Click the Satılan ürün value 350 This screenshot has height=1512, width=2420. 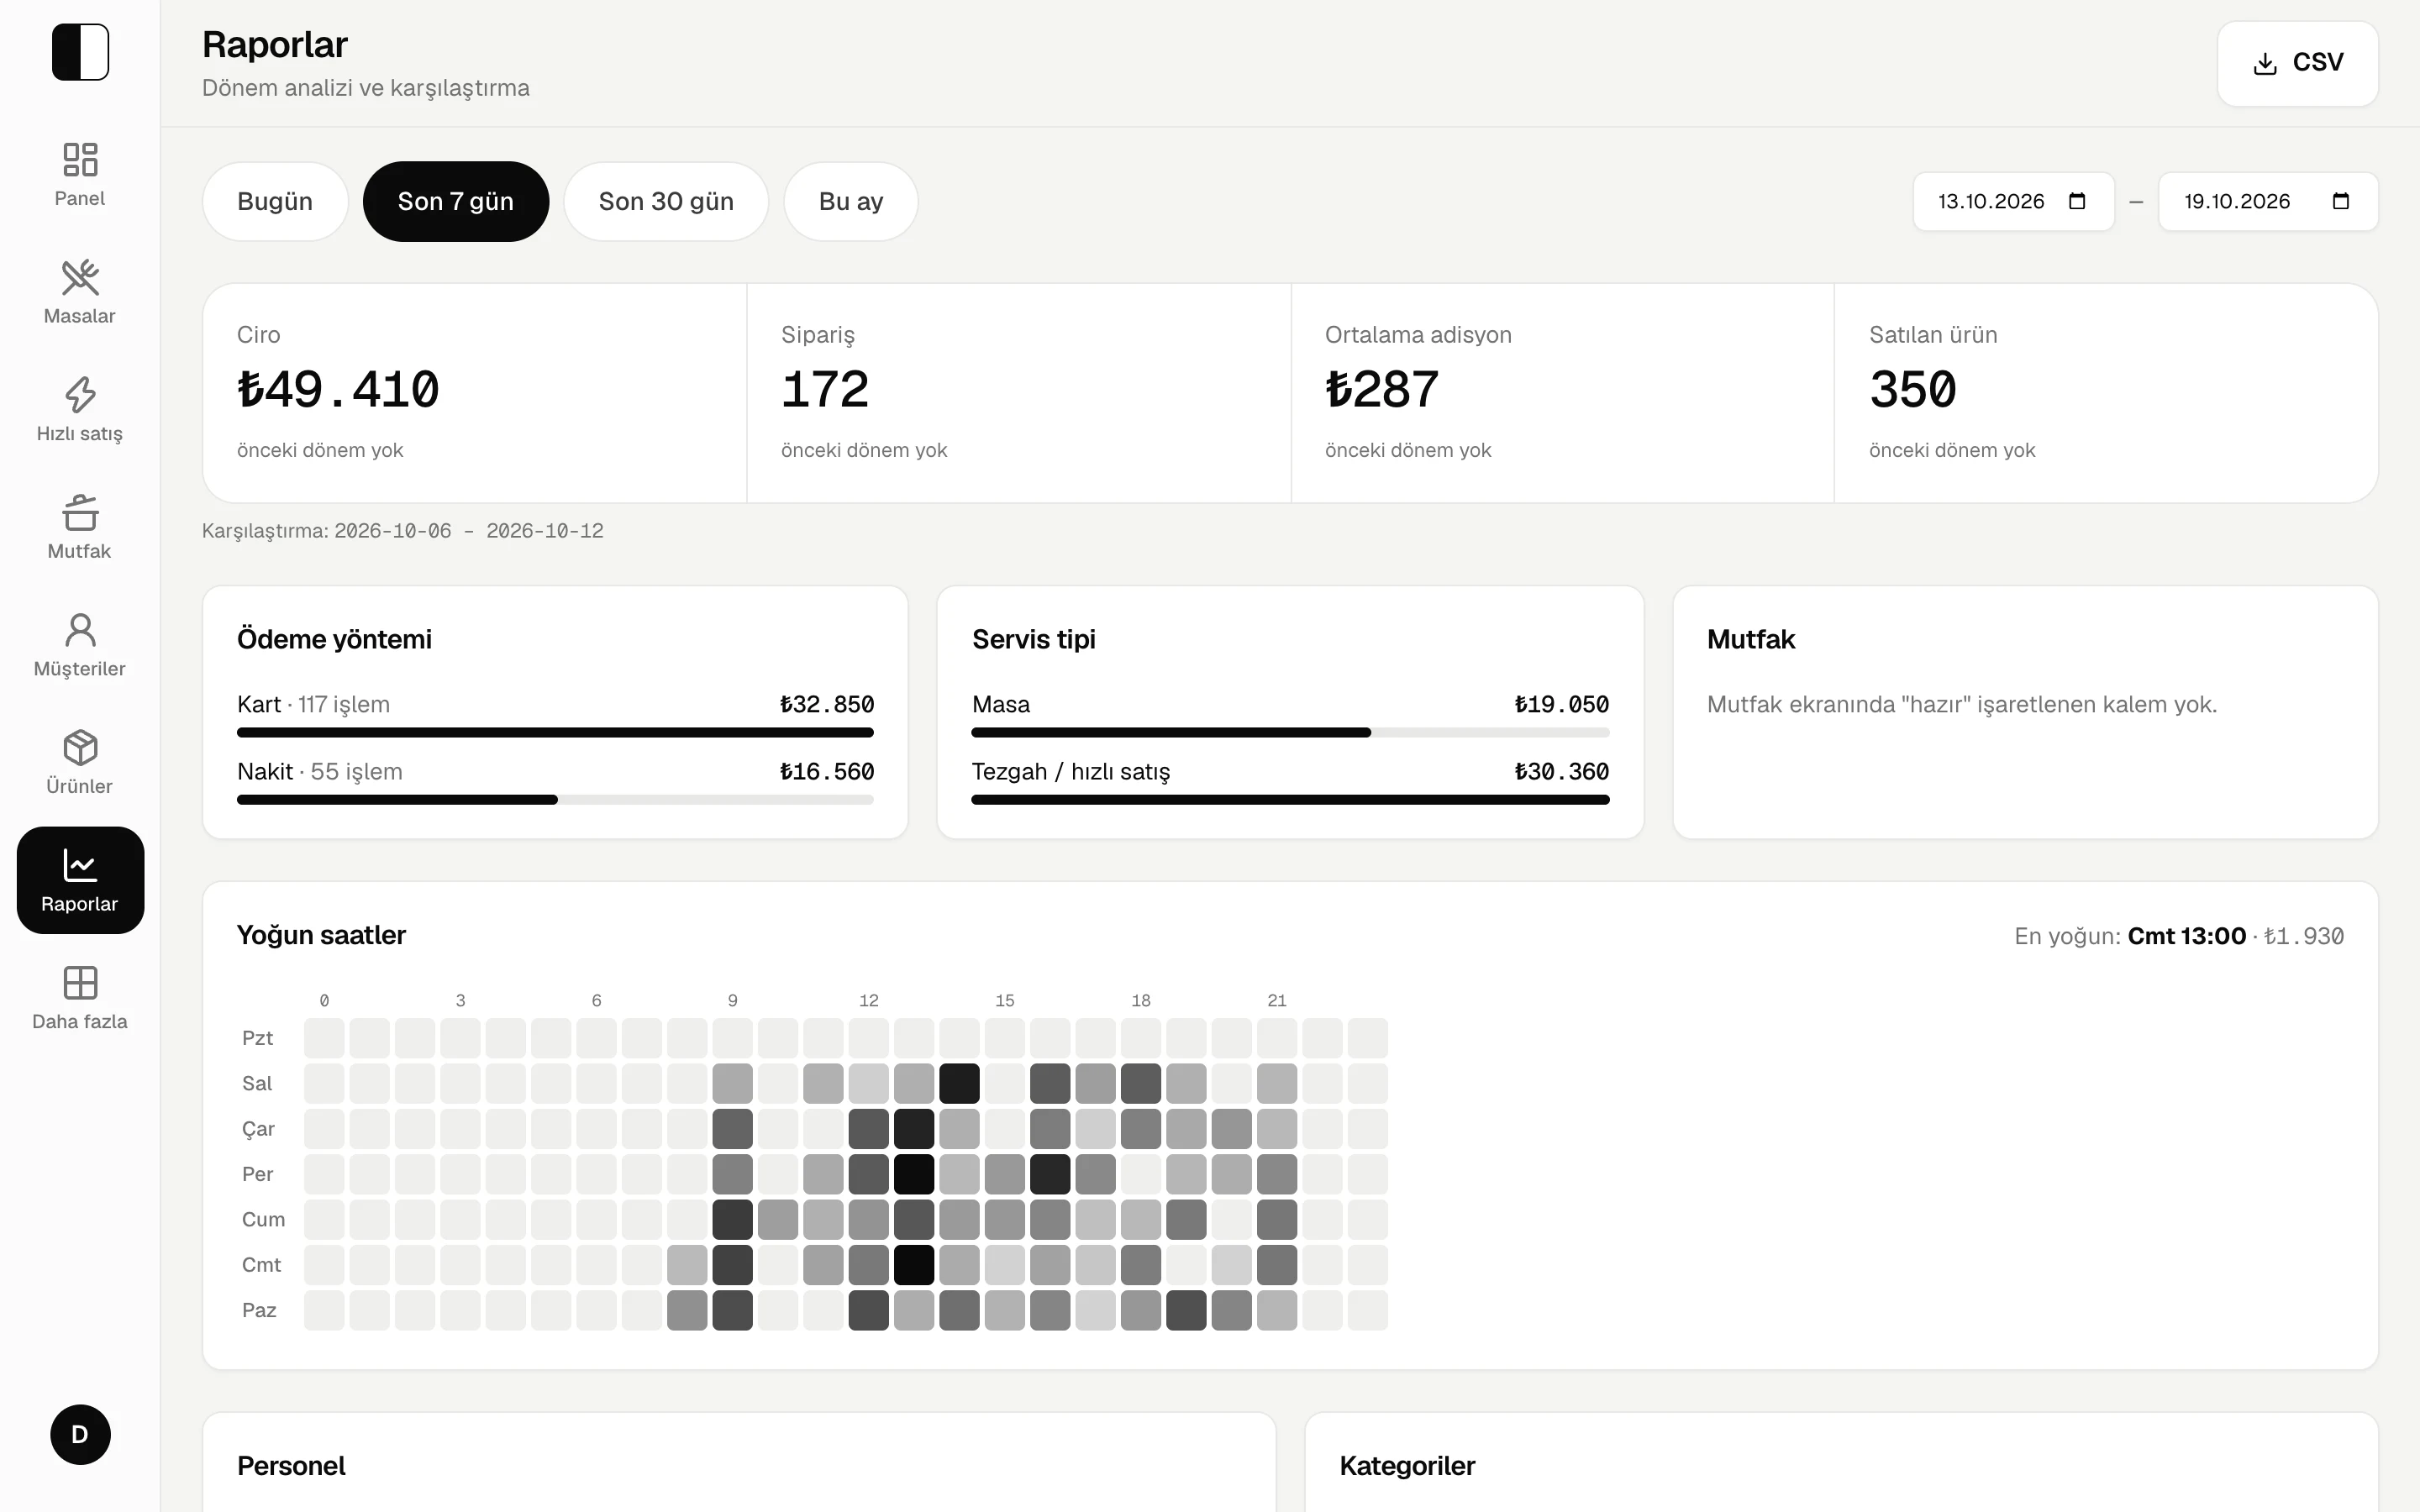(1913, 389)
